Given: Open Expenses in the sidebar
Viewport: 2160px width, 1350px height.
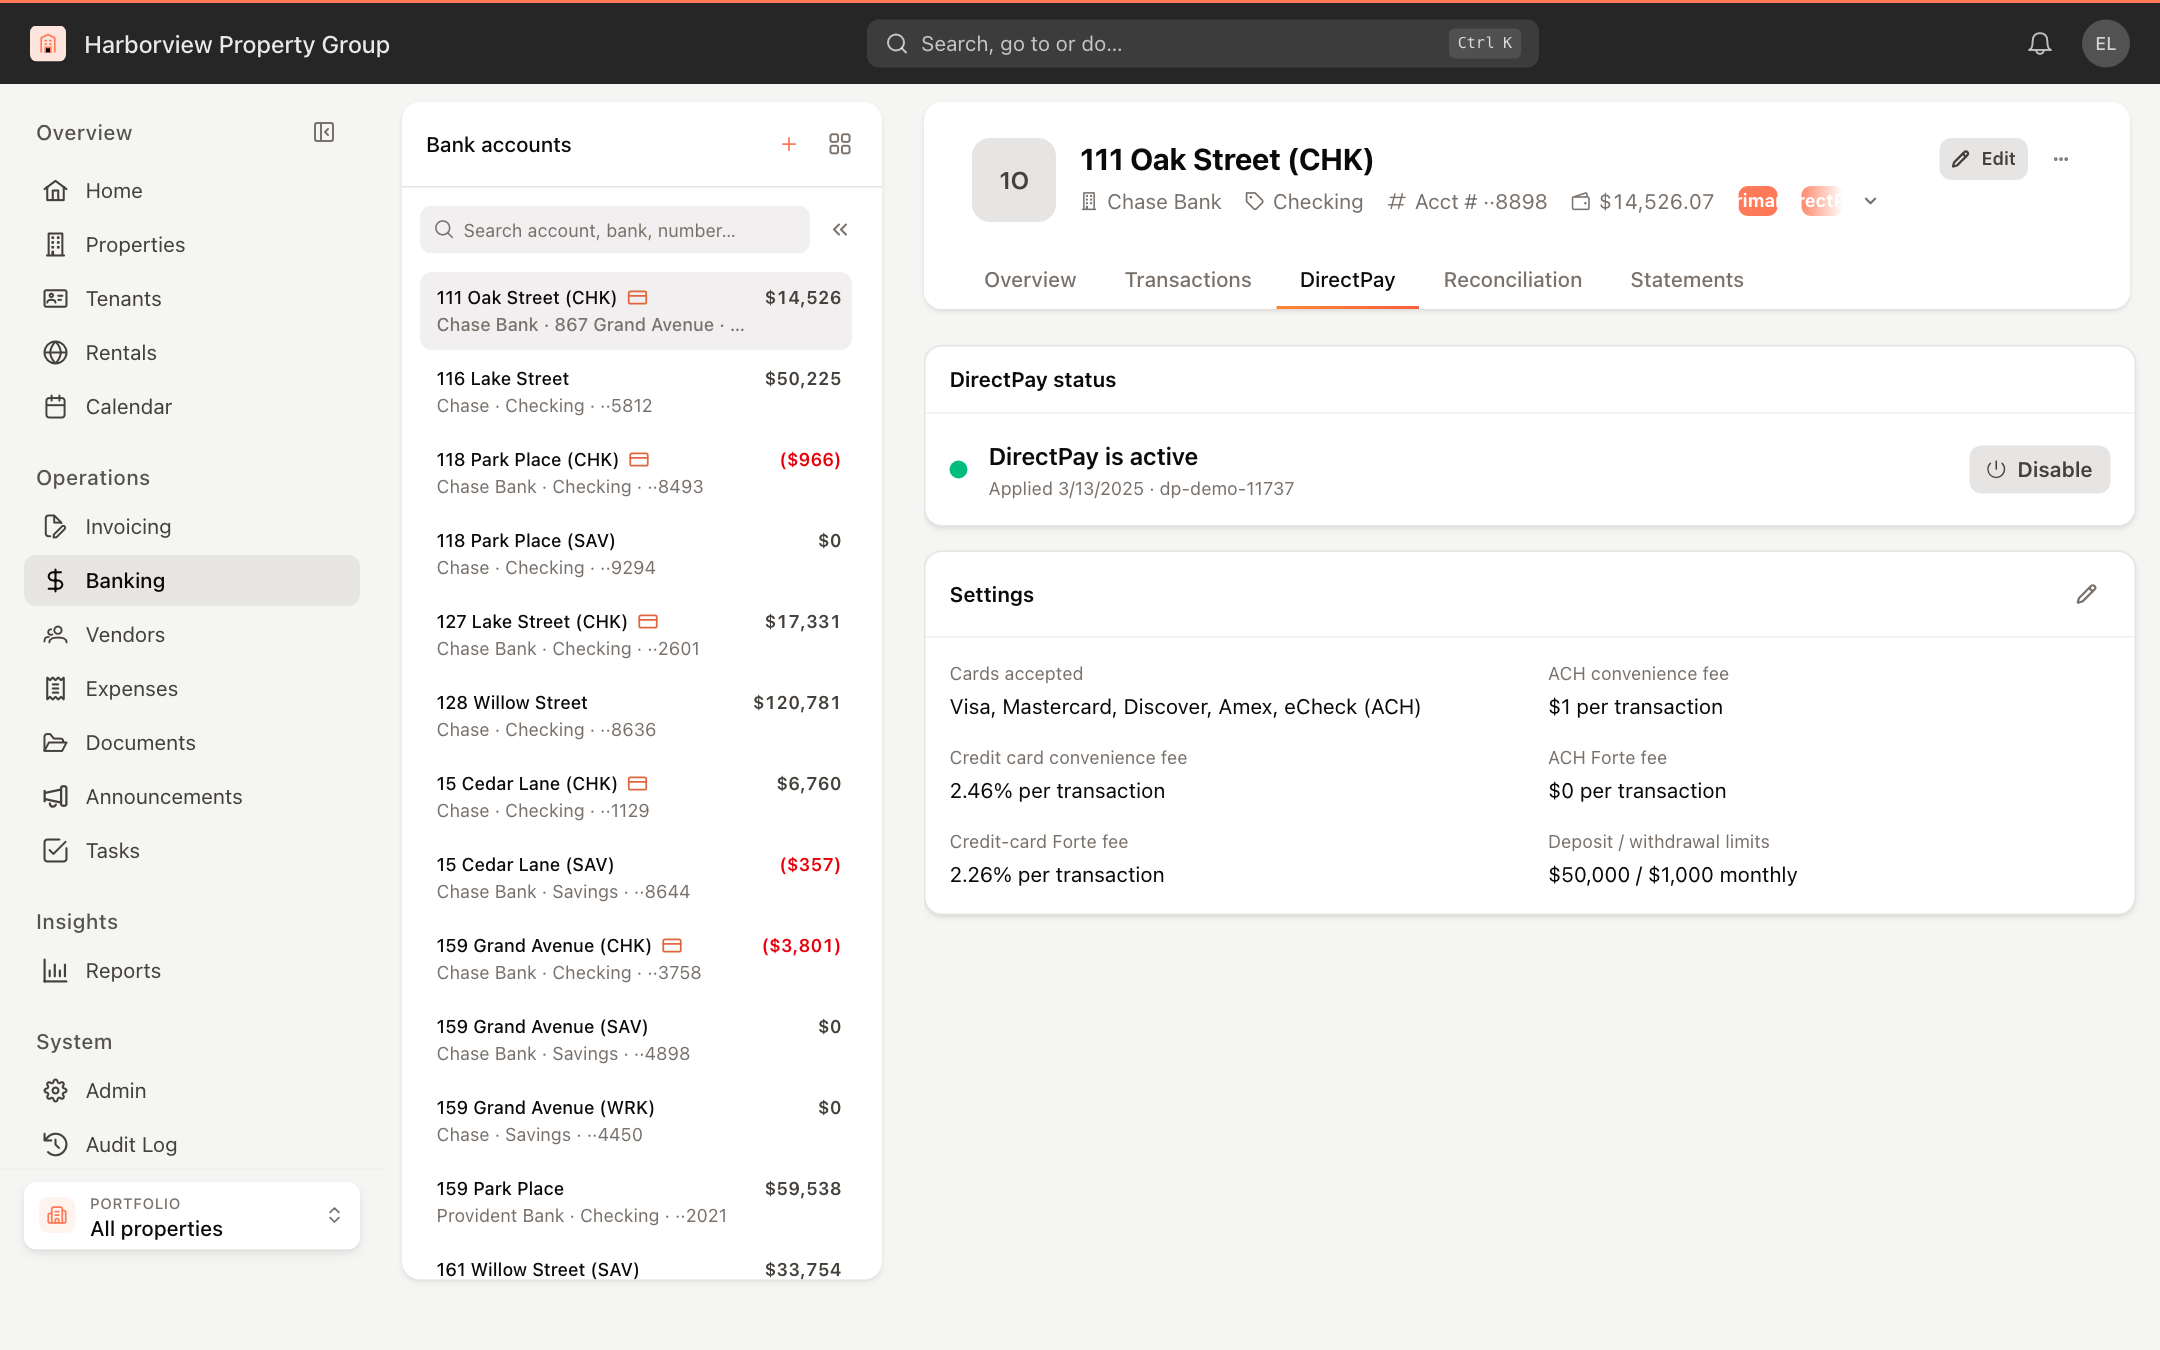Looking at the screenshot, I should tap(192, 689).
